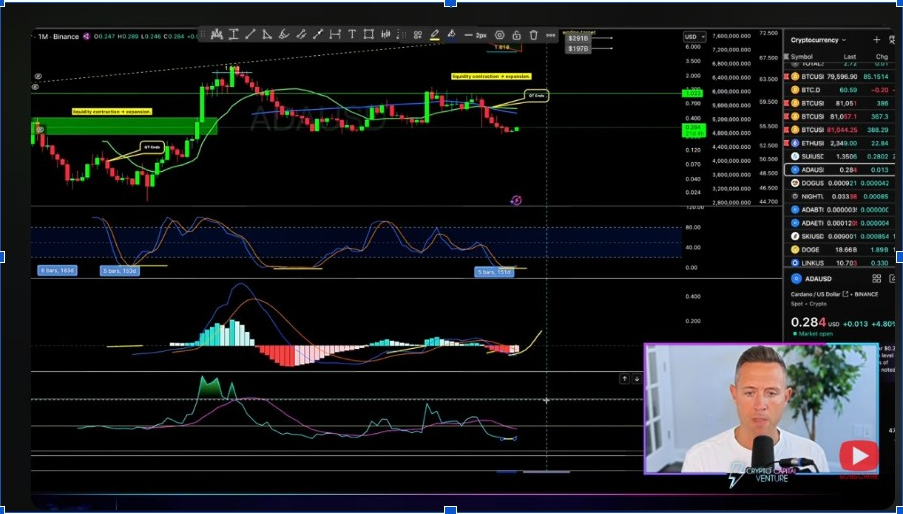Select the BTC.D watchlist row
The image size is (903, 514).
click(x=841, y=90)
